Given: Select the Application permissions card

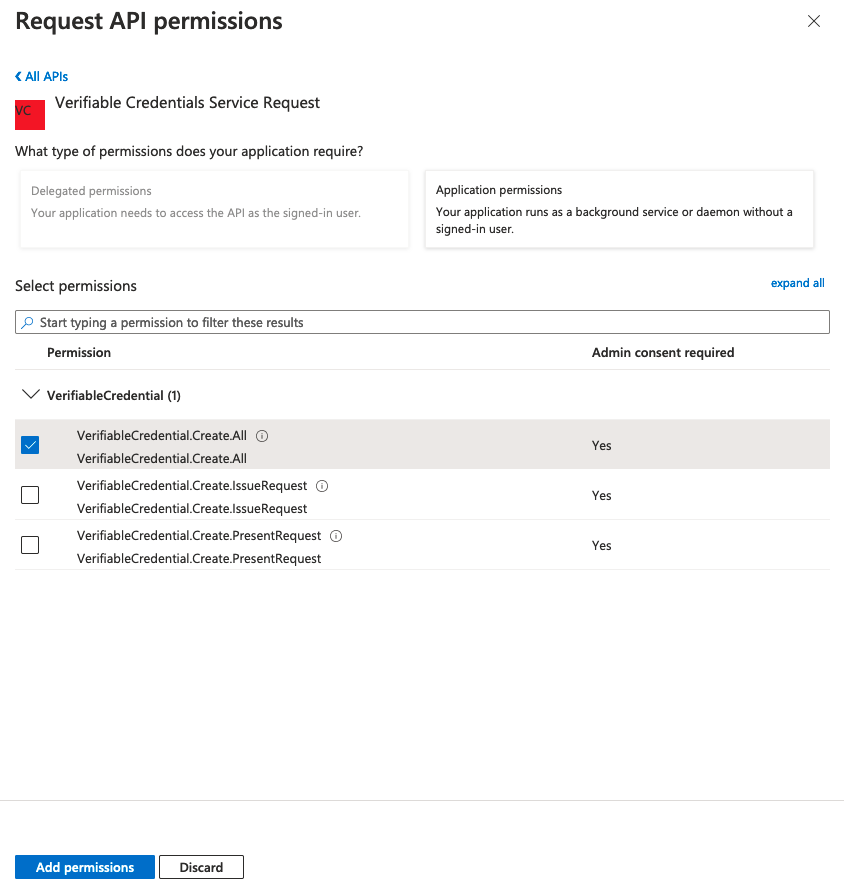Looking at the screenshot, I should pyautogui.click(x=619, y=209).
